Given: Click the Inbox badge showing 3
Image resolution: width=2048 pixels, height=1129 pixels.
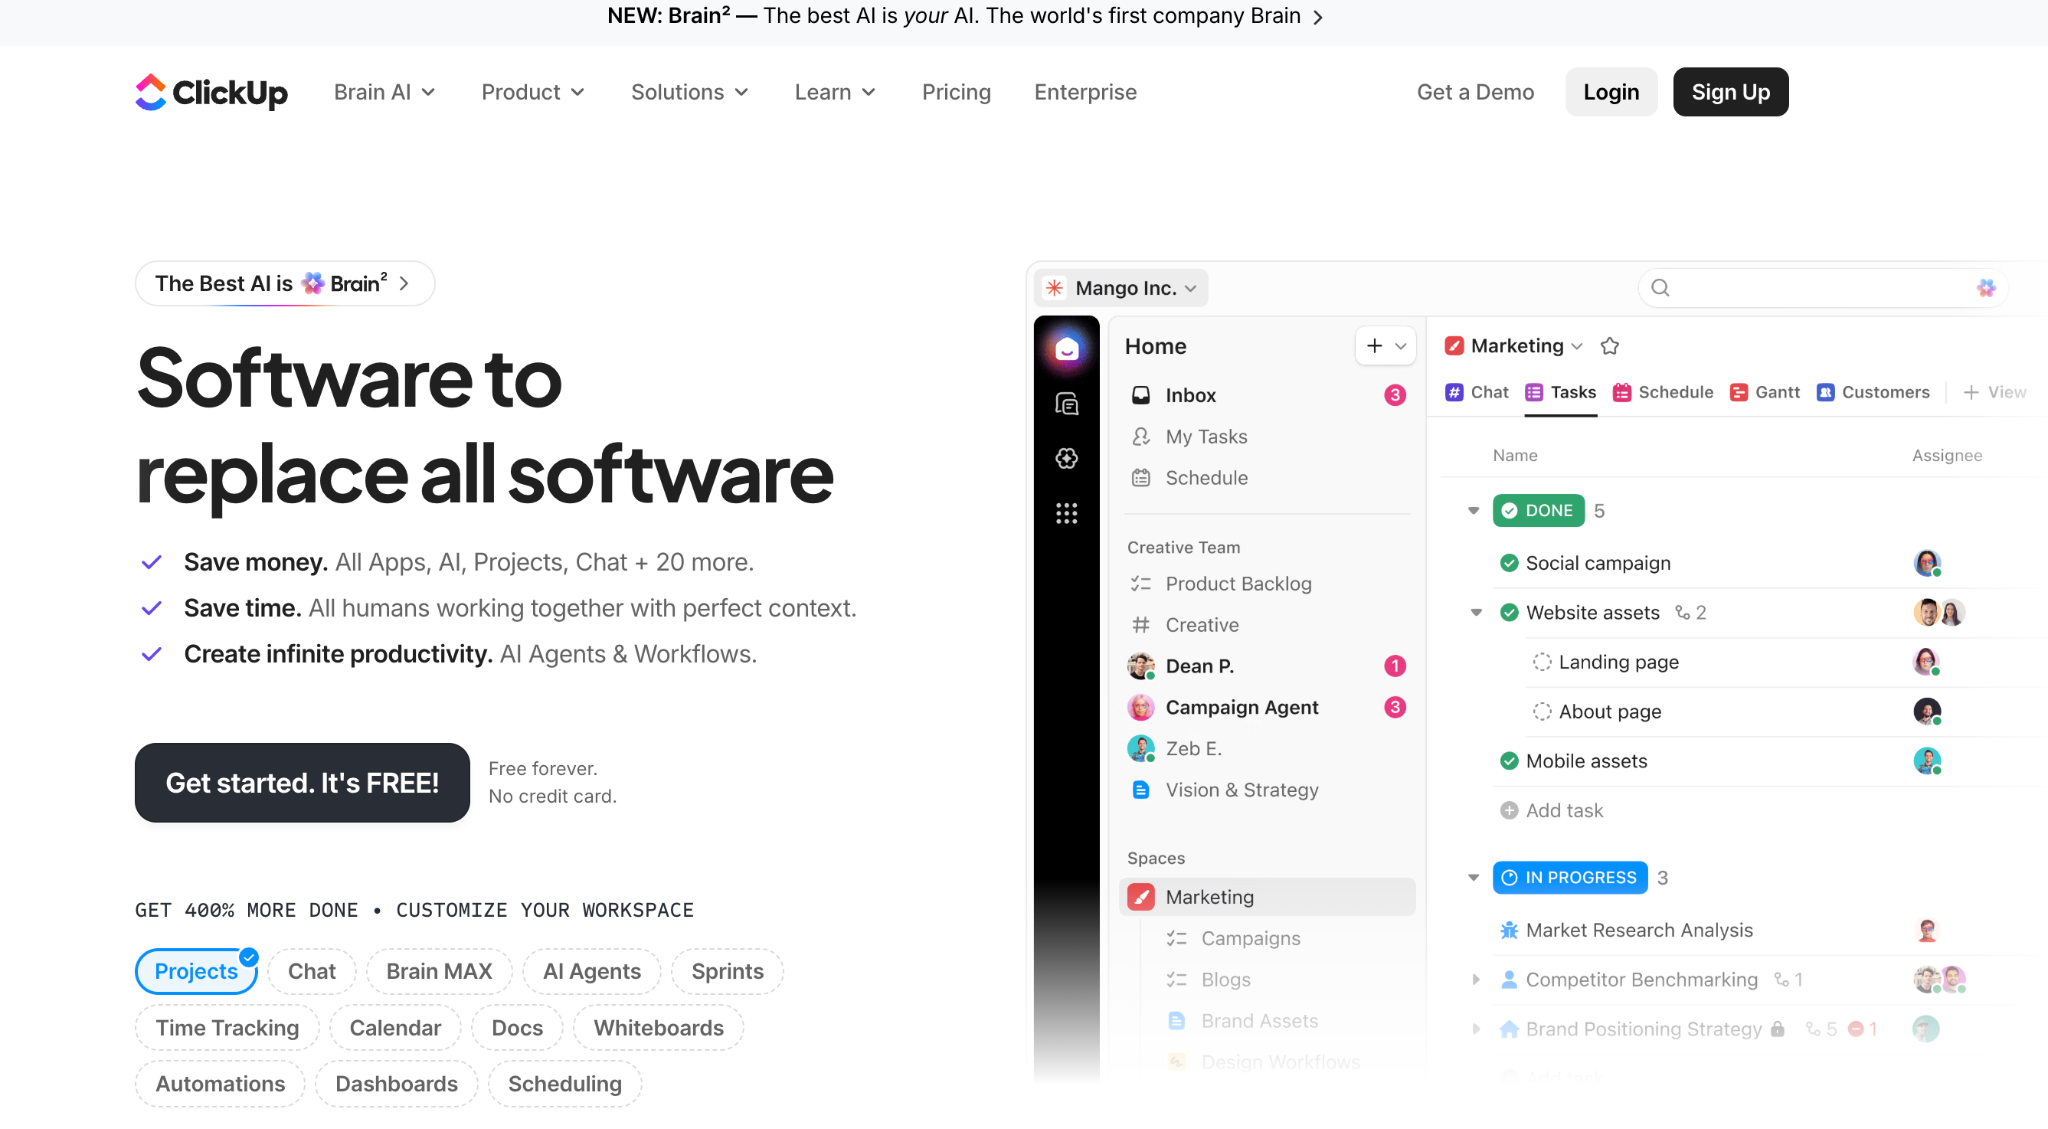Looking at the screenshot, I should (x=1395, y=395).
